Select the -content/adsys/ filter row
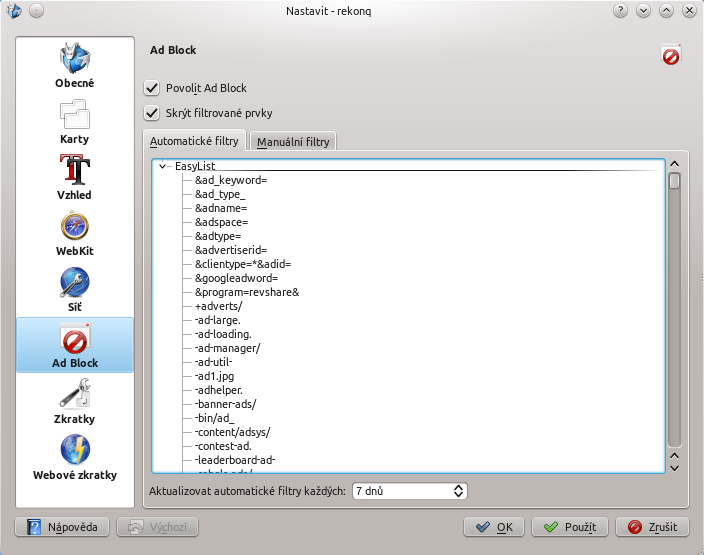This screenshot has width=704, height=555. [233, 432]
